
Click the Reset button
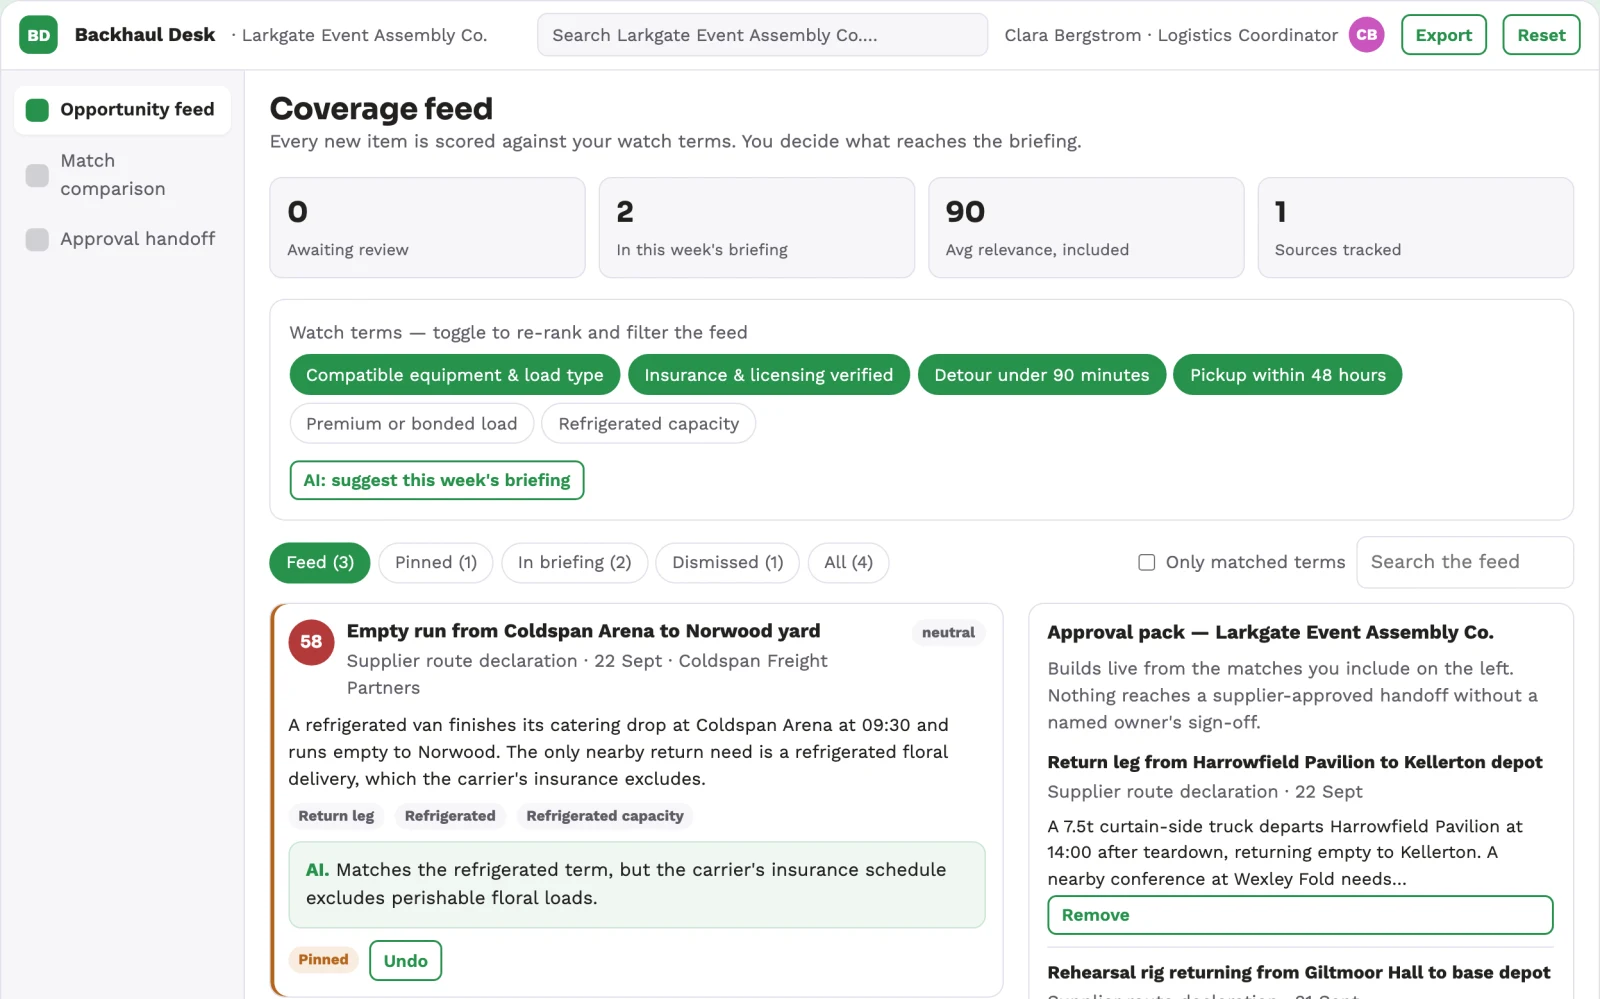[x=1541, y=35]
